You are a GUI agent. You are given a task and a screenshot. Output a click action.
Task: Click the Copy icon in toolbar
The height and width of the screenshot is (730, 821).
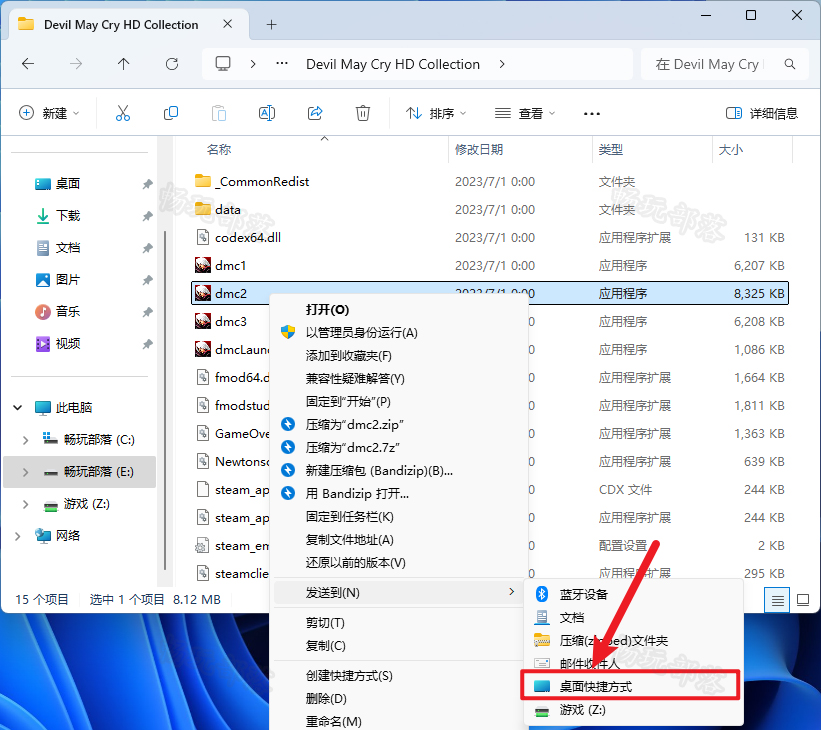[x=171, y=113]
